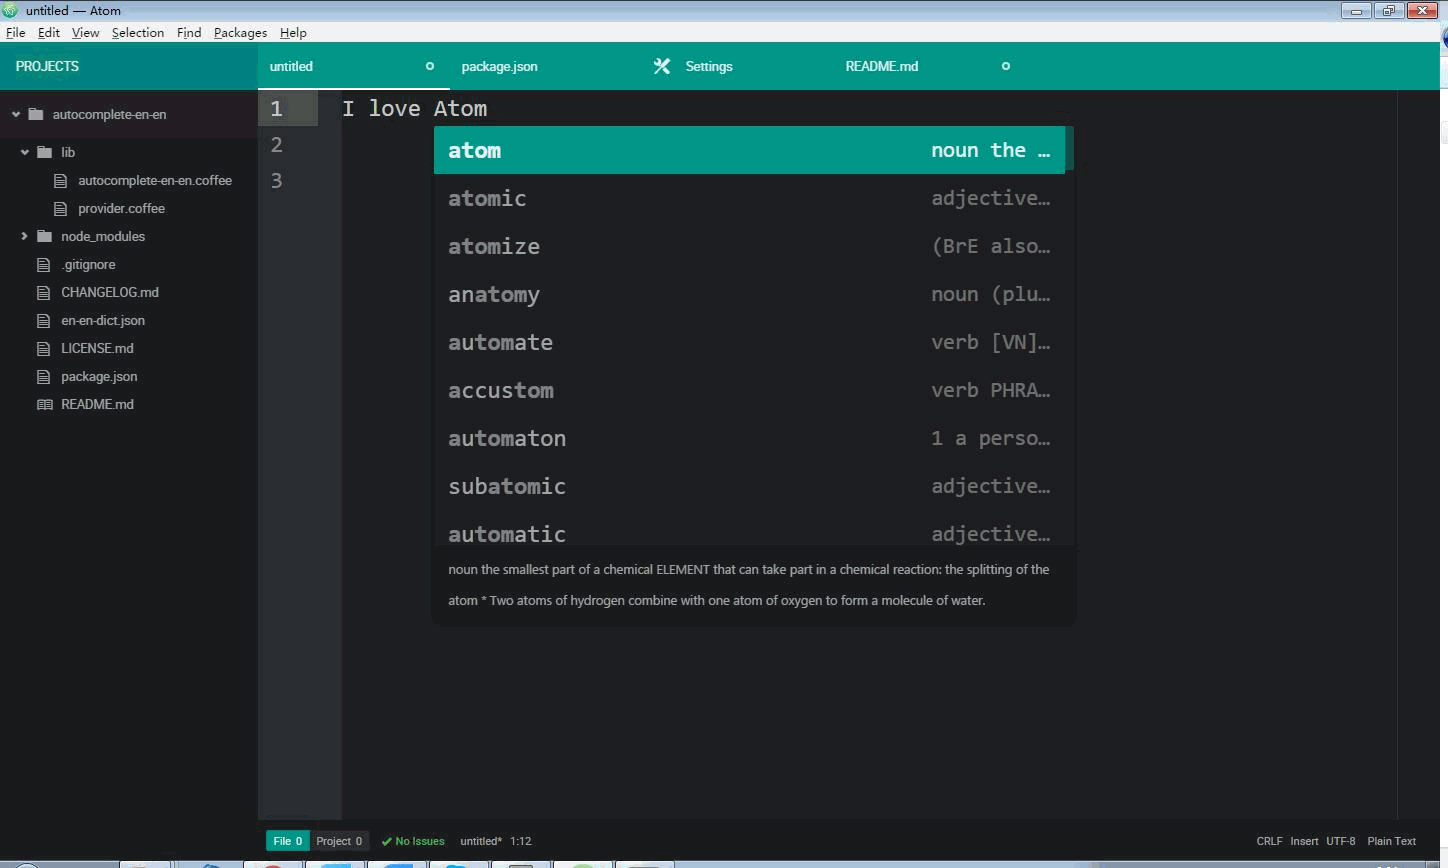Open autocomplete-en-en.coffee in the tree
Screen dimensions: 1448x868
click(155, 181)
